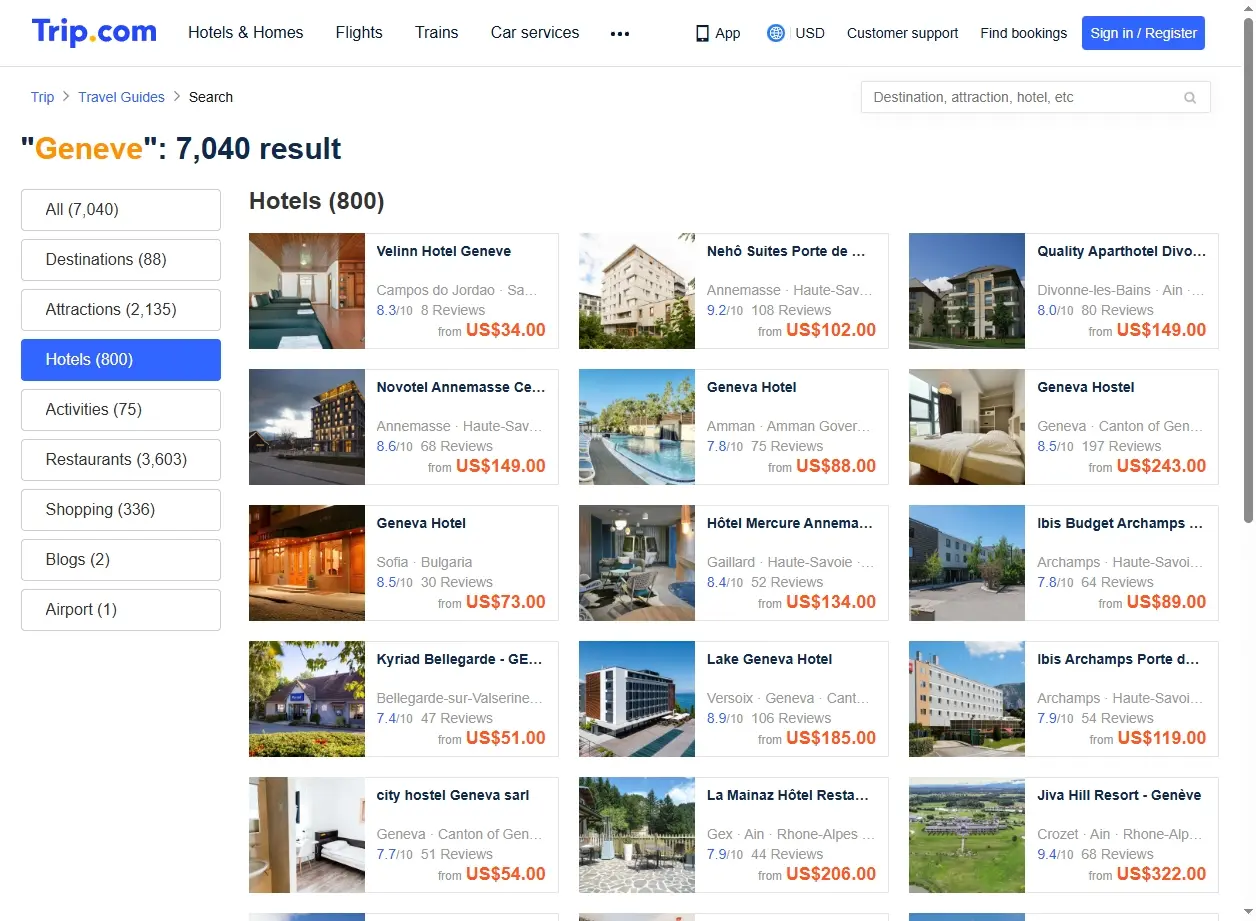Viewport: 1256px width, 921px height.
Task: Click the US$322.00 price
Action: coord(1161,874)
